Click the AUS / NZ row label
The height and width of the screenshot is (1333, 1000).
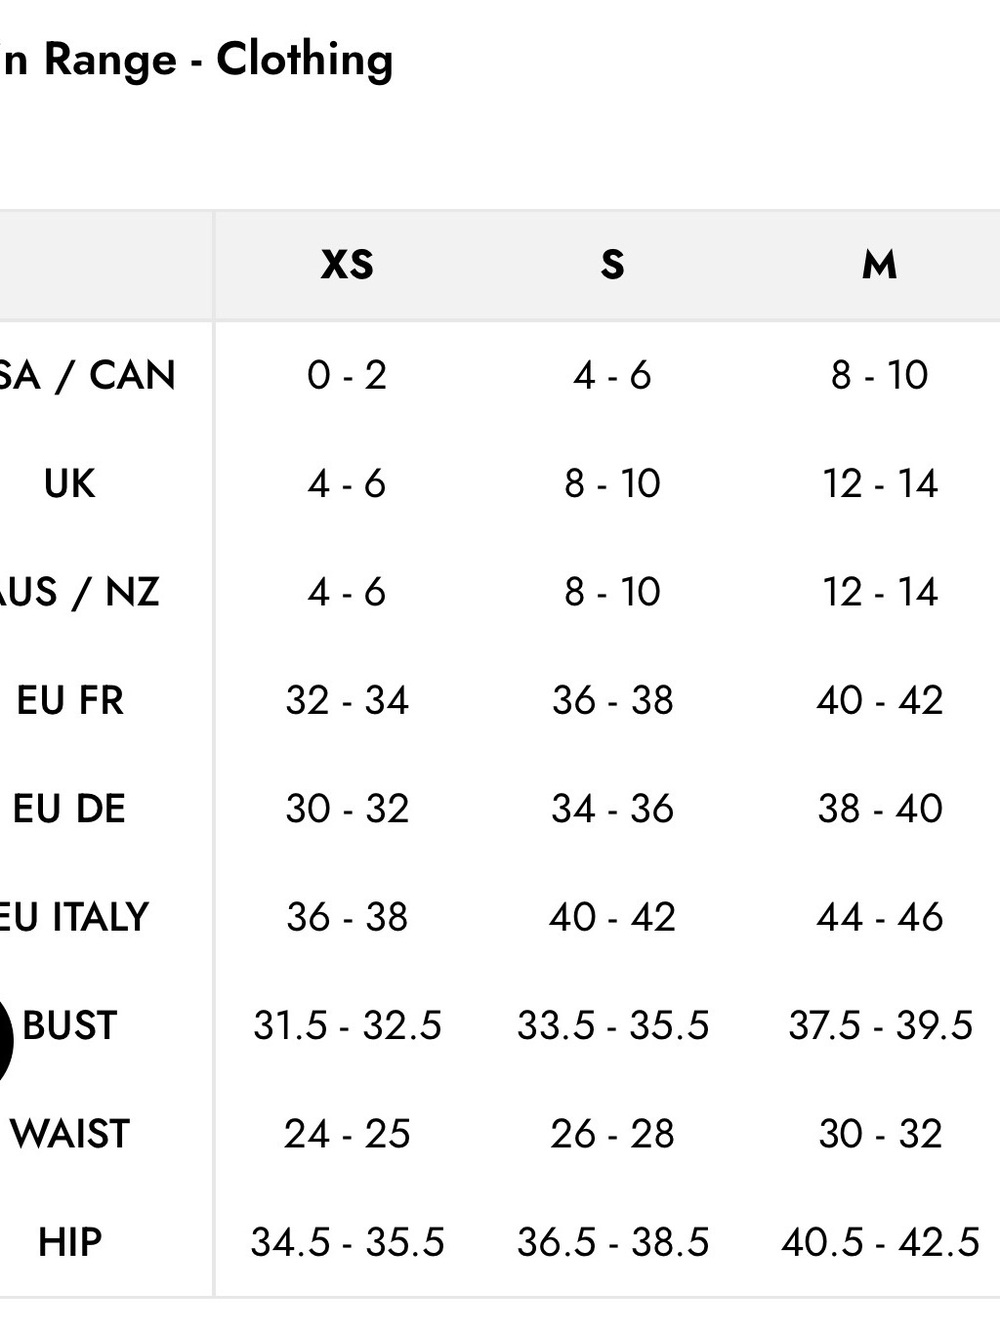point(80,592)
